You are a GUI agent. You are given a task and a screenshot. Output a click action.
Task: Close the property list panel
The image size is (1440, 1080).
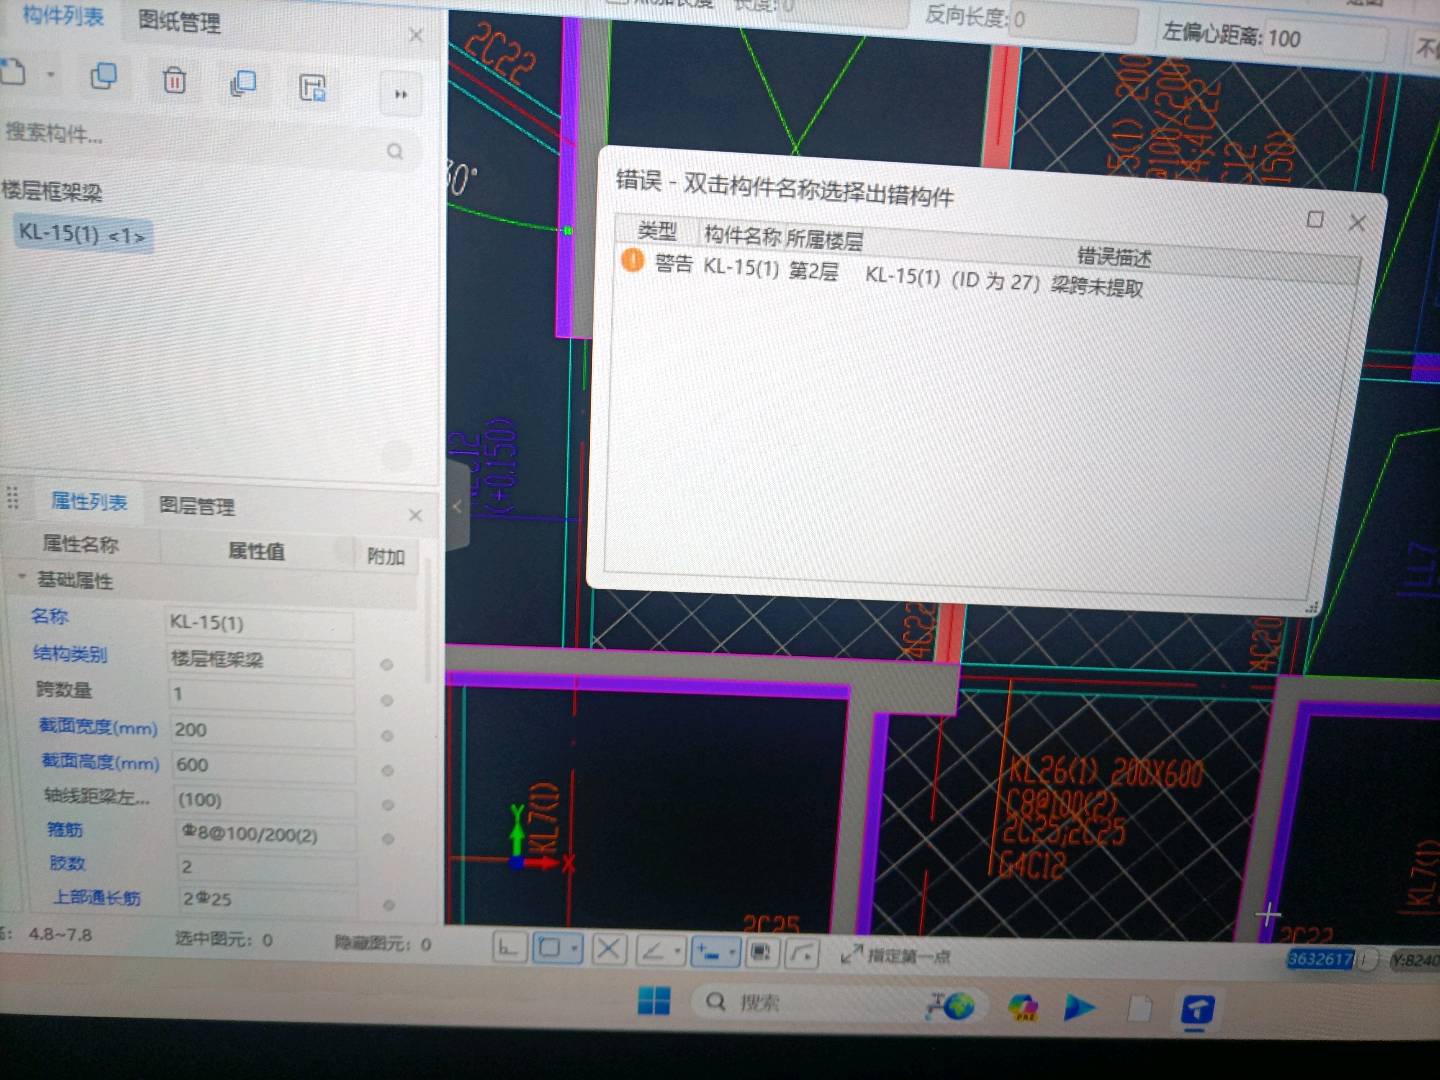coord(415,515)
